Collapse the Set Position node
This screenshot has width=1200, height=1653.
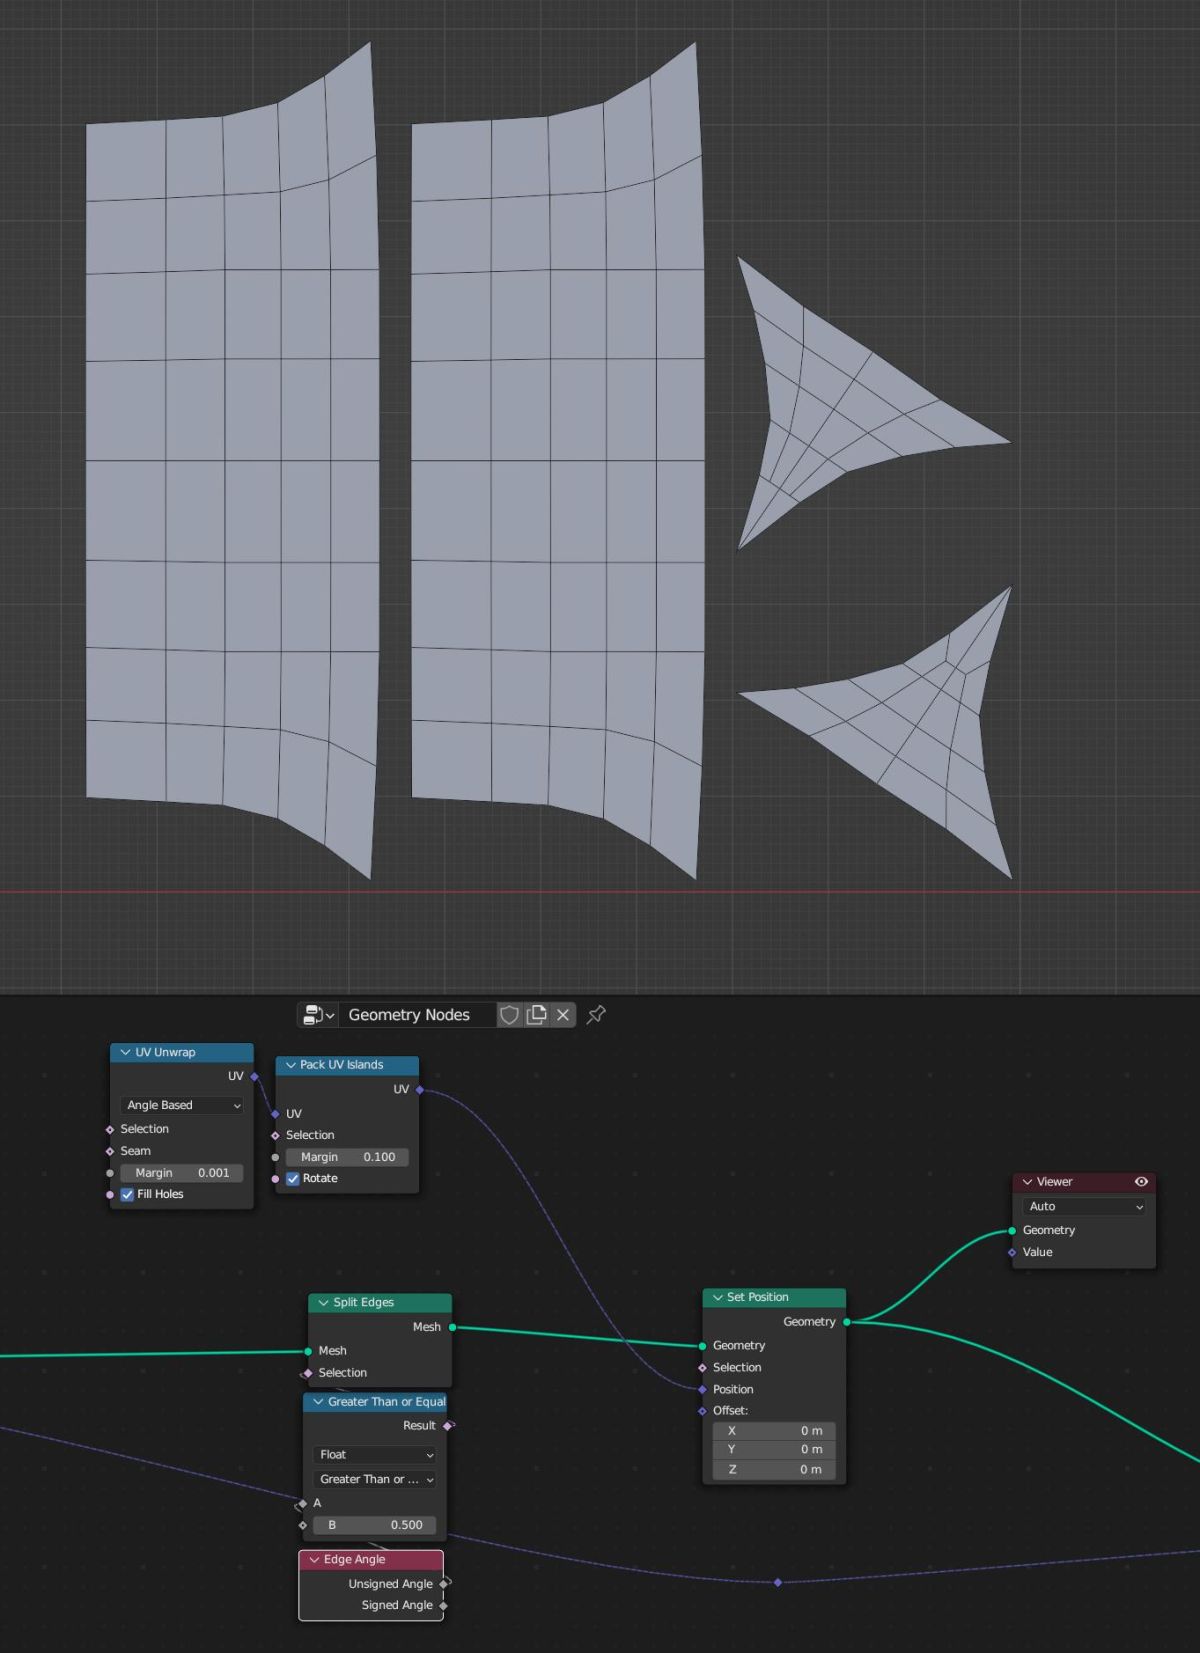[718, 1298]
